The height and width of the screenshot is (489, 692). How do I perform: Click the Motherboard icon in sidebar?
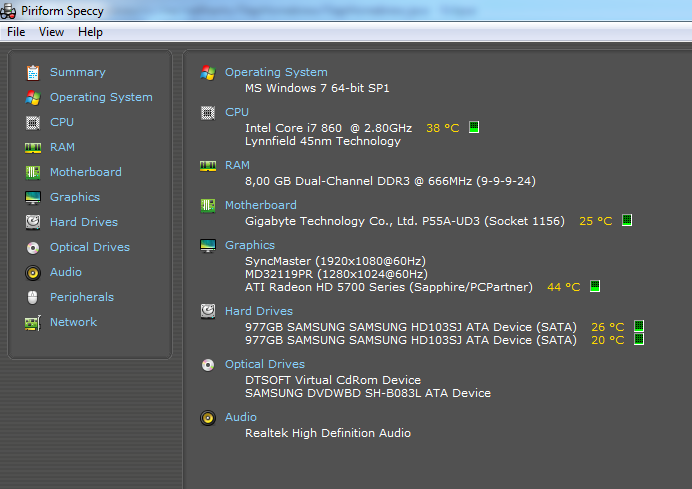click(33, 172)
